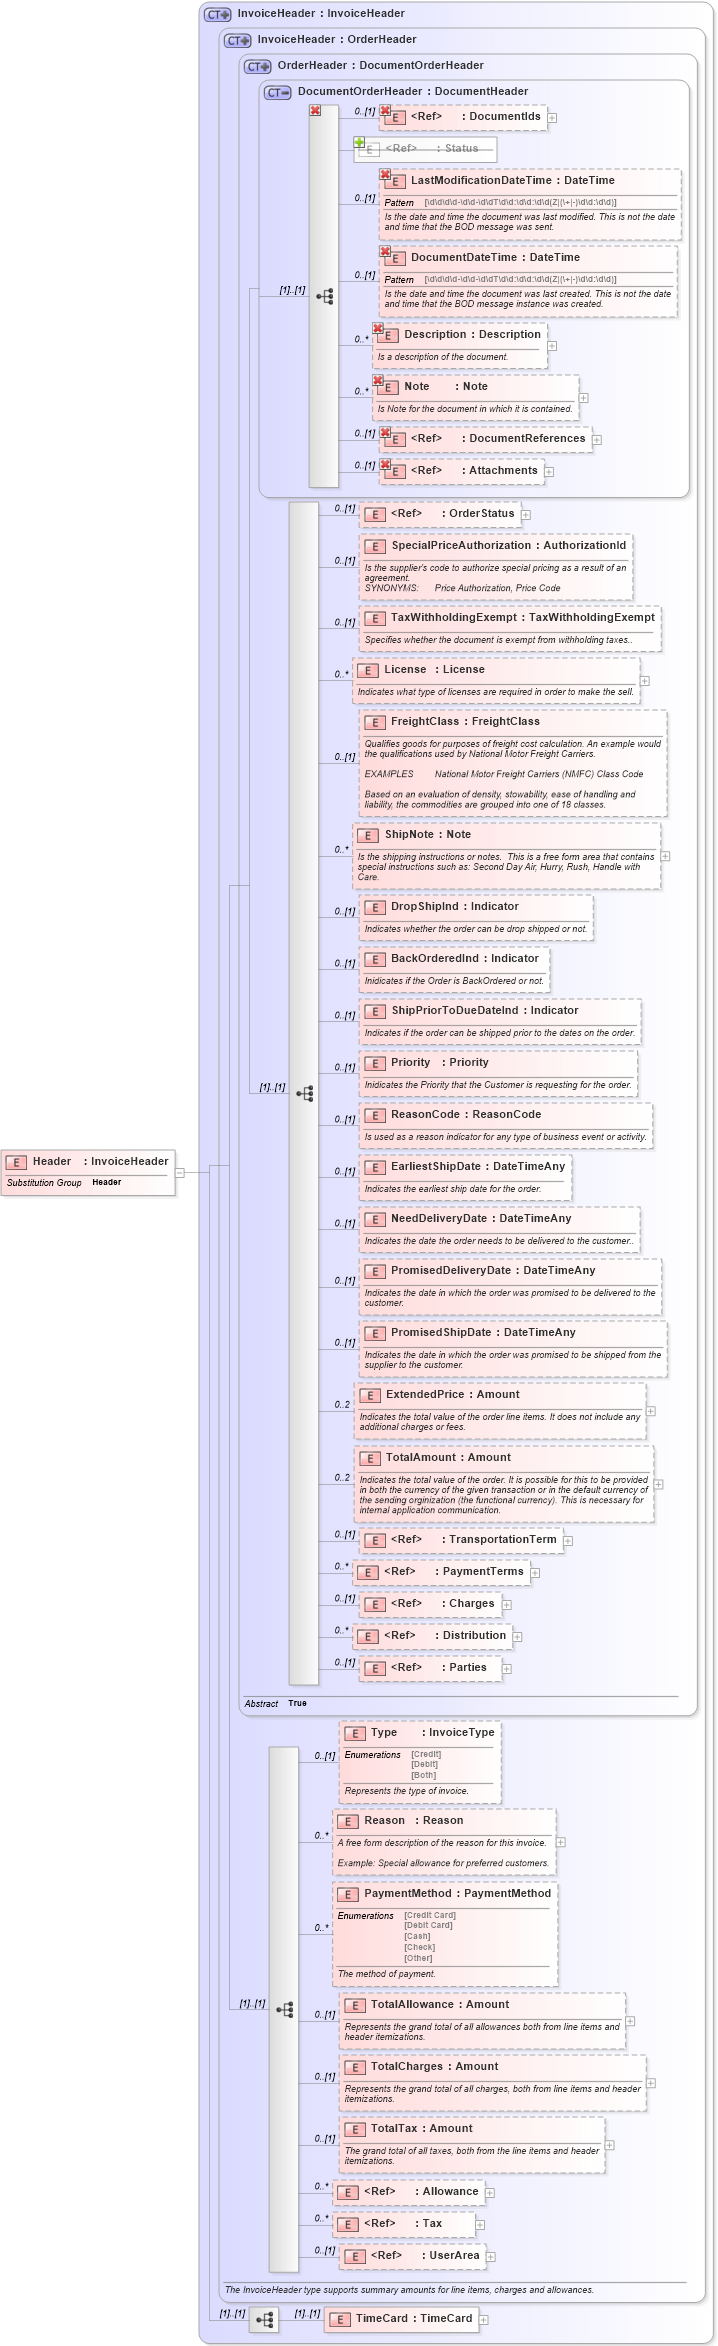Select the Tax reference element

click(x=404, y=2224)
